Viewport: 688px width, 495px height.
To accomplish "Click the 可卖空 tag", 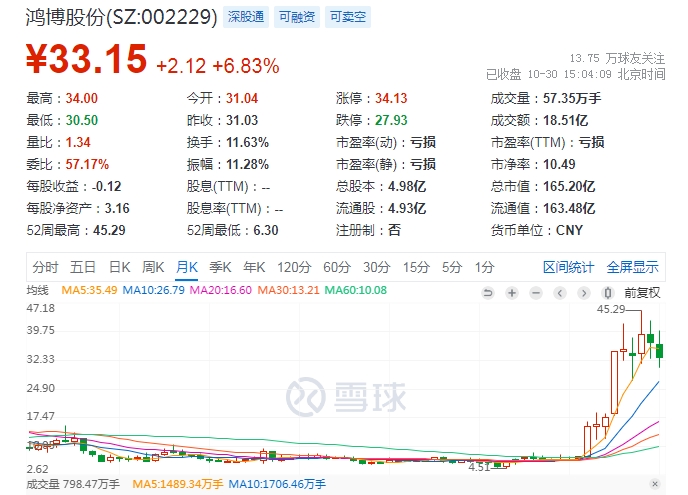I will click(348, 17).
